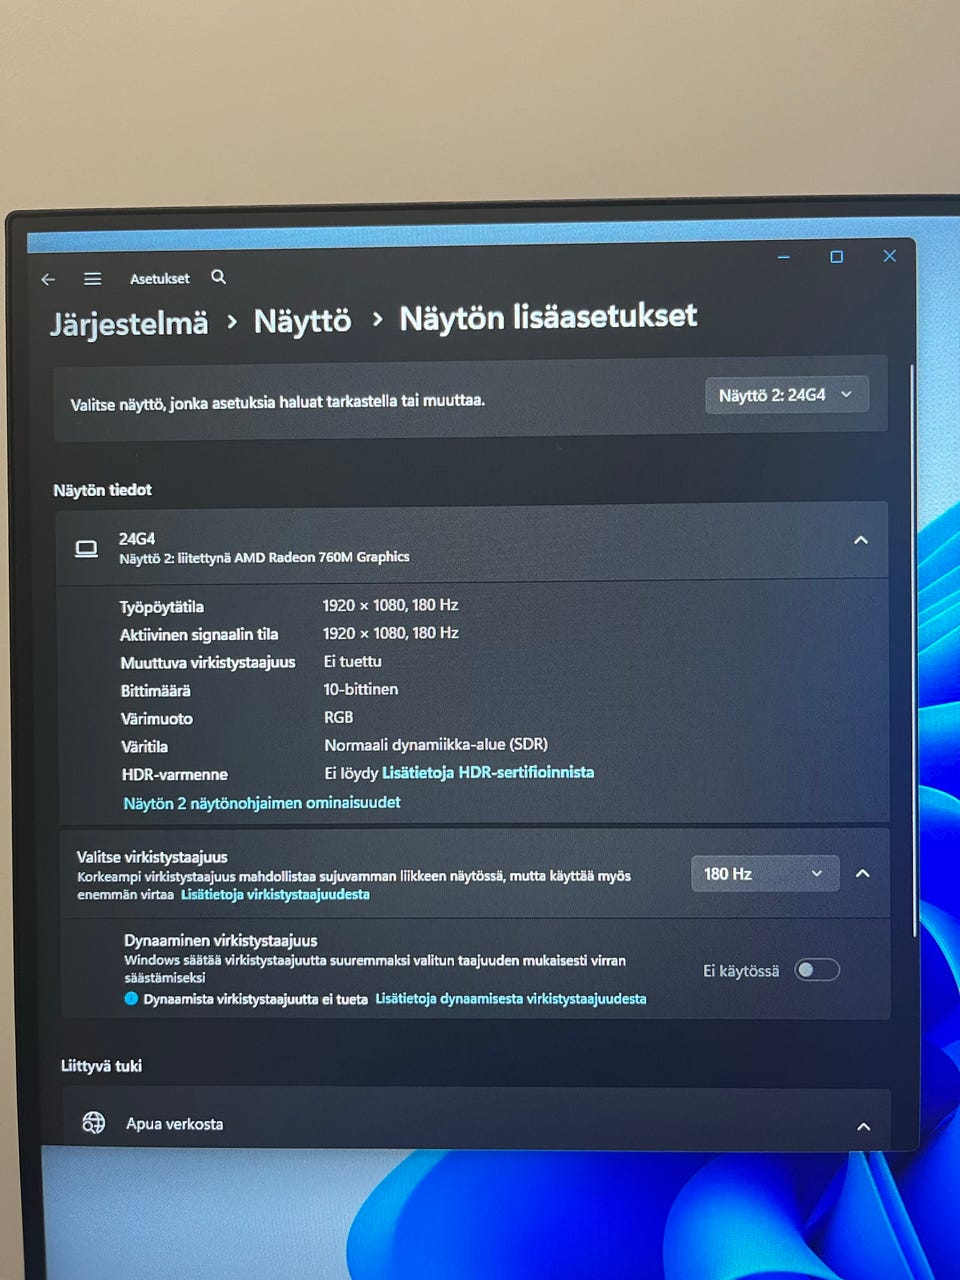Open Settings search magnifier icon
Image resolution: width=960 pixels, height=1280 pixels.
click(x=218, y=277)
